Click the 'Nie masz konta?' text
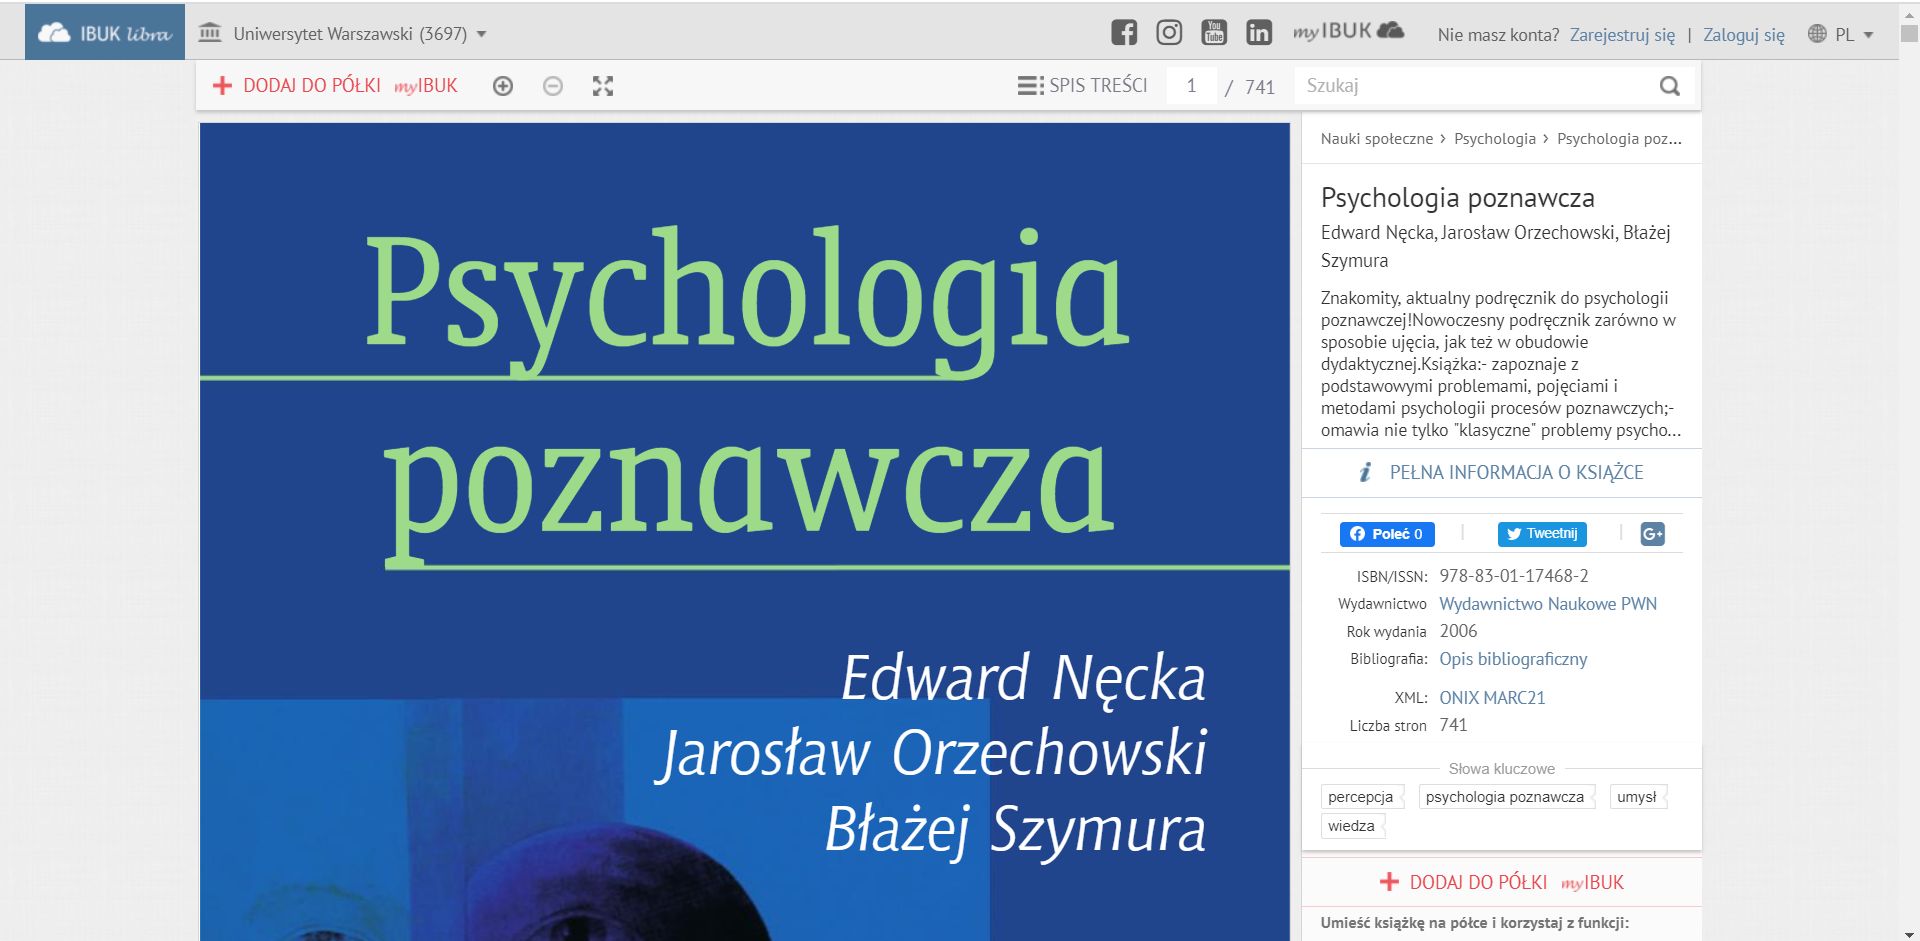 tap(1498, 35)
